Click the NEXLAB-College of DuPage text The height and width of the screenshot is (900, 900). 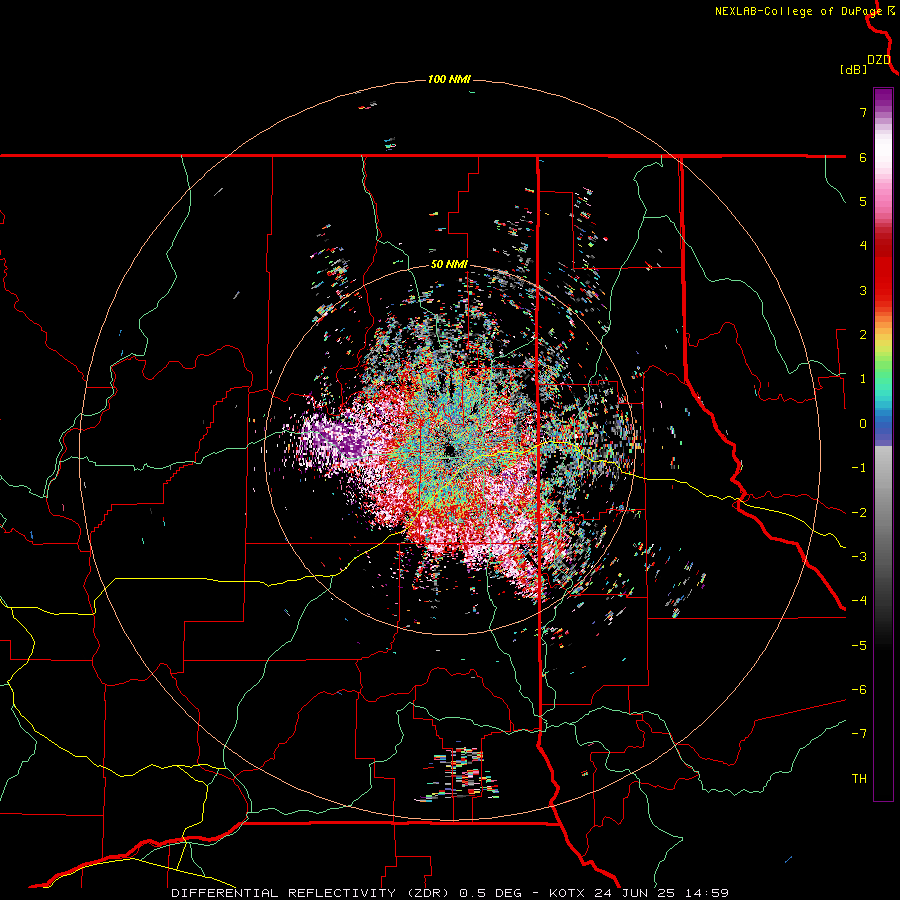pos(798,11)
